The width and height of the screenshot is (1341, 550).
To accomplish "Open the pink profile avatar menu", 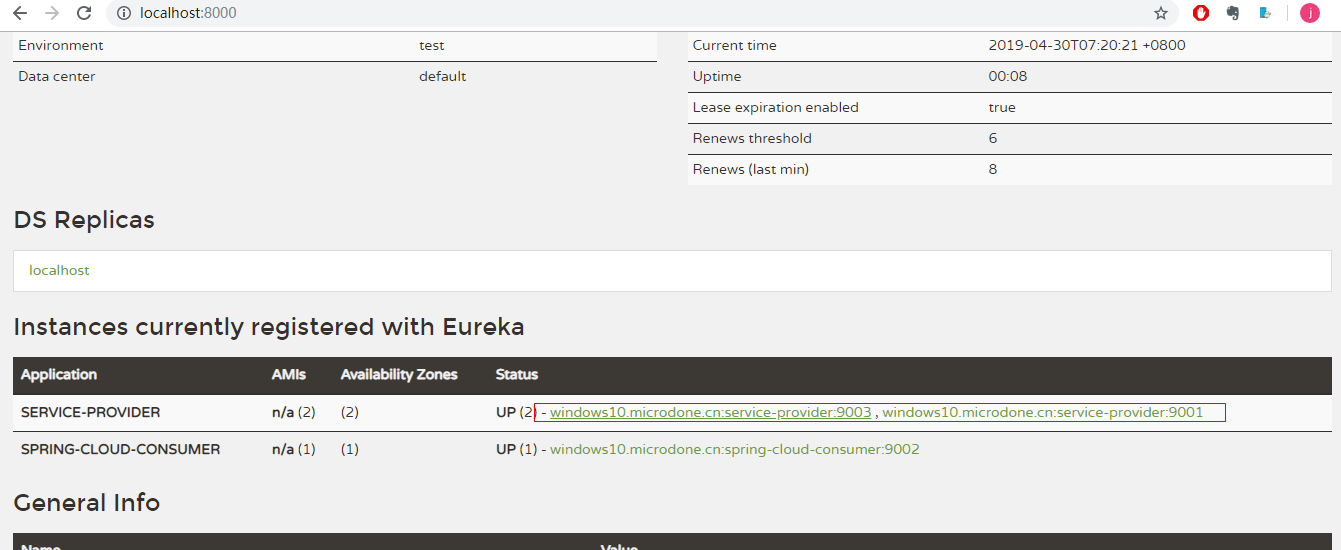I will coord(1310,13).
